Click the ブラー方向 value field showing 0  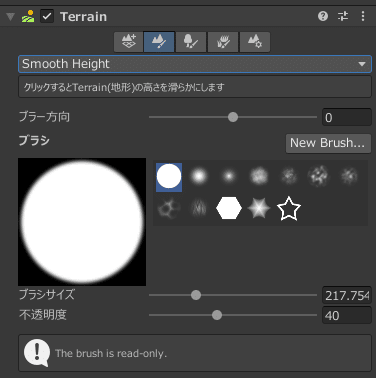click(347, 117)
